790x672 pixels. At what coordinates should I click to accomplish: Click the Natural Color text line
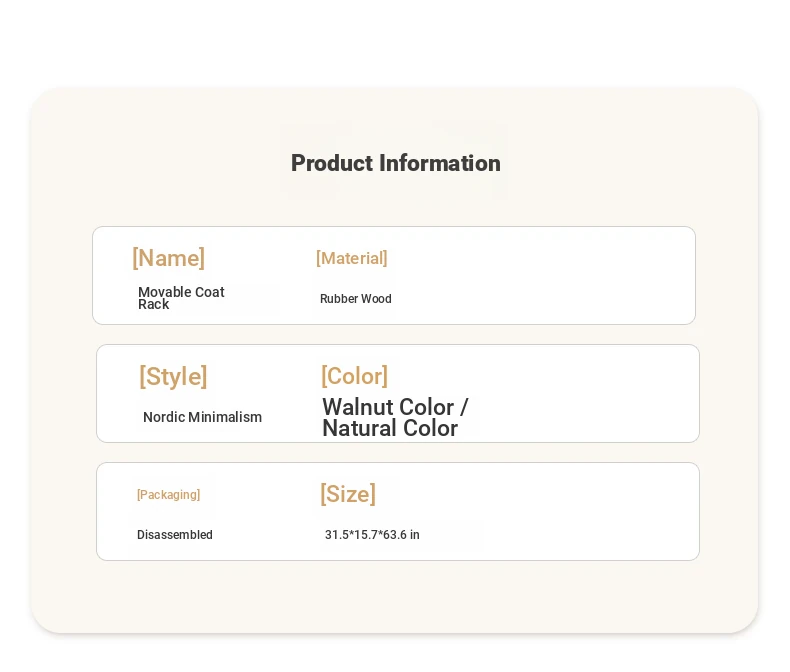click(x=390, y=428)
